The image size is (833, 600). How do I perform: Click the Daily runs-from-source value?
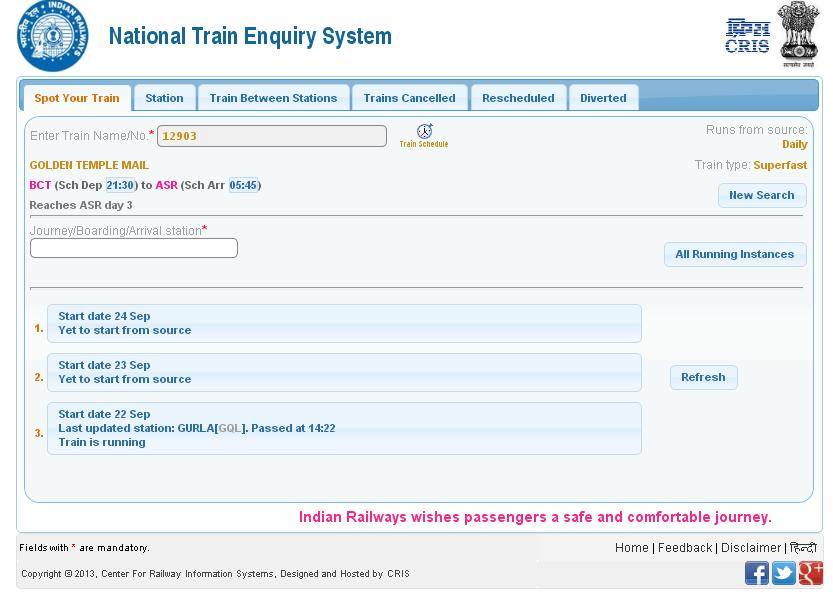[795, 145]
